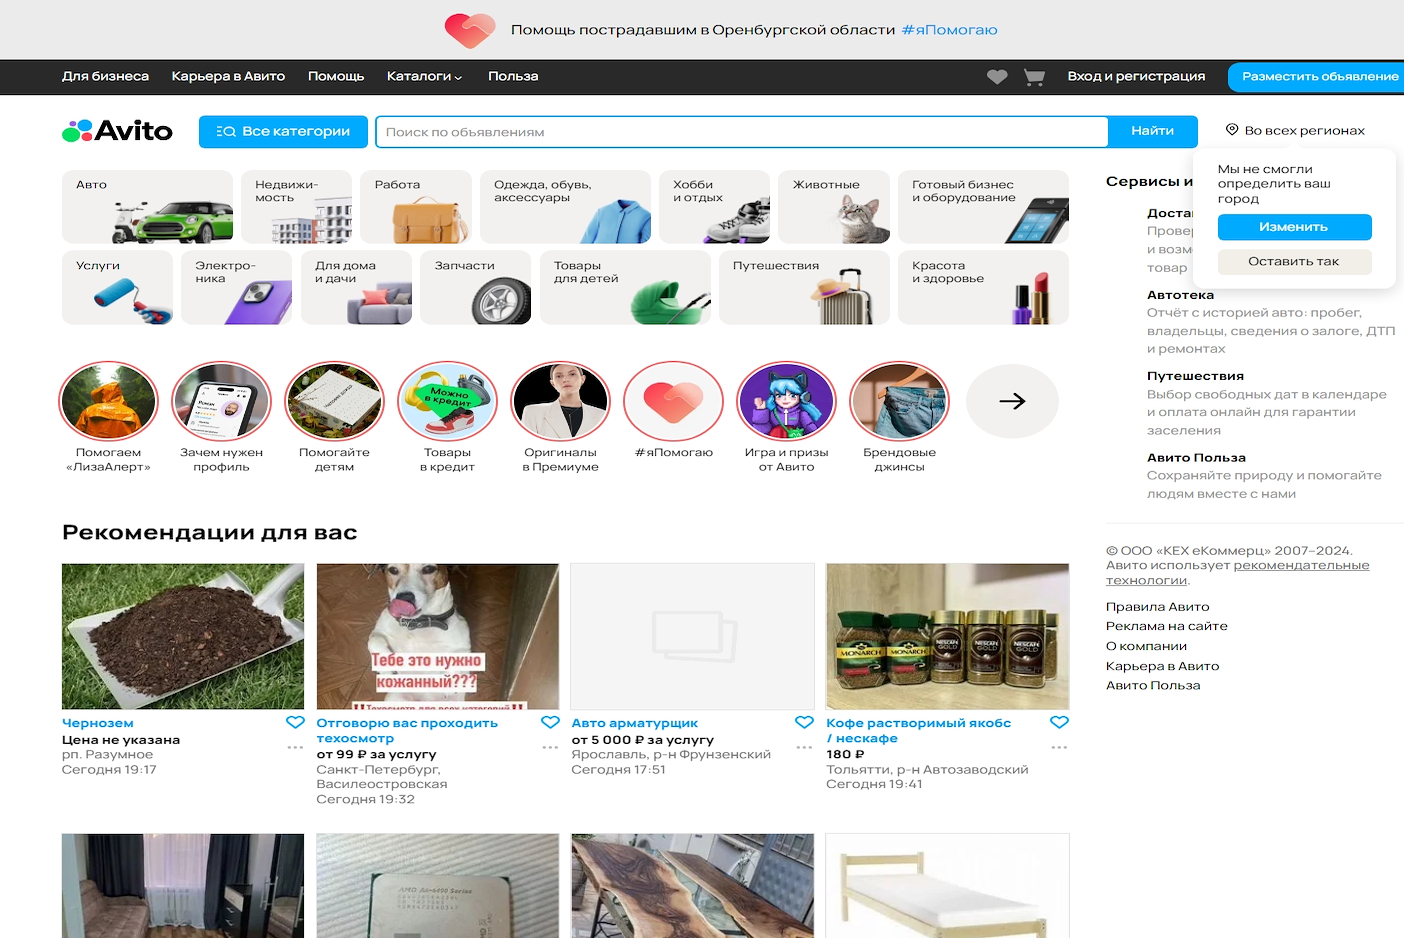
Task: Open Карьера в Авито menu item
Action: (228, 77)
